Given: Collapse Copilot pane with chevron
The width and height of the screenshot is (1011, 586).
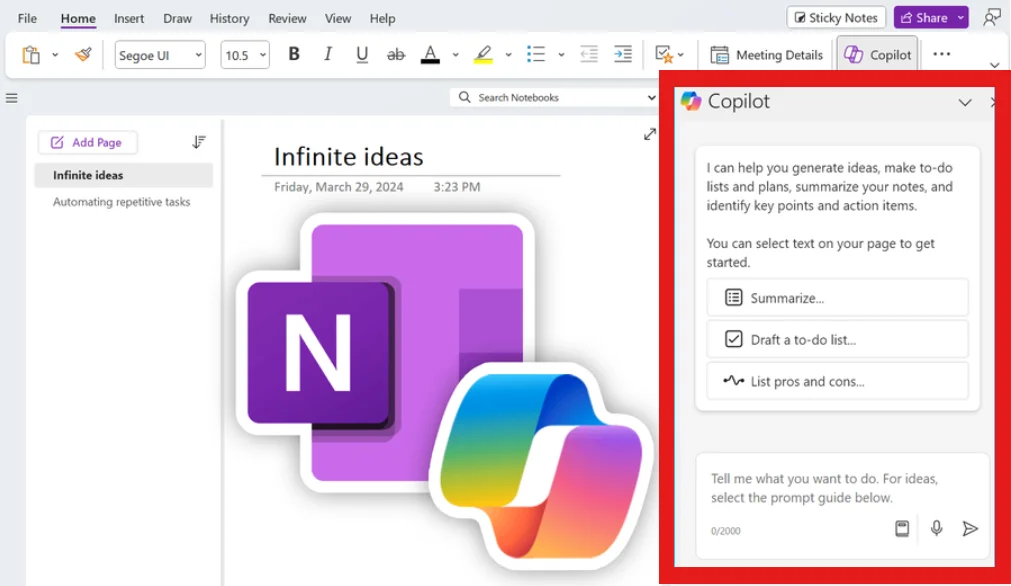Looking at the screenshot, I should tap(965, 103).
